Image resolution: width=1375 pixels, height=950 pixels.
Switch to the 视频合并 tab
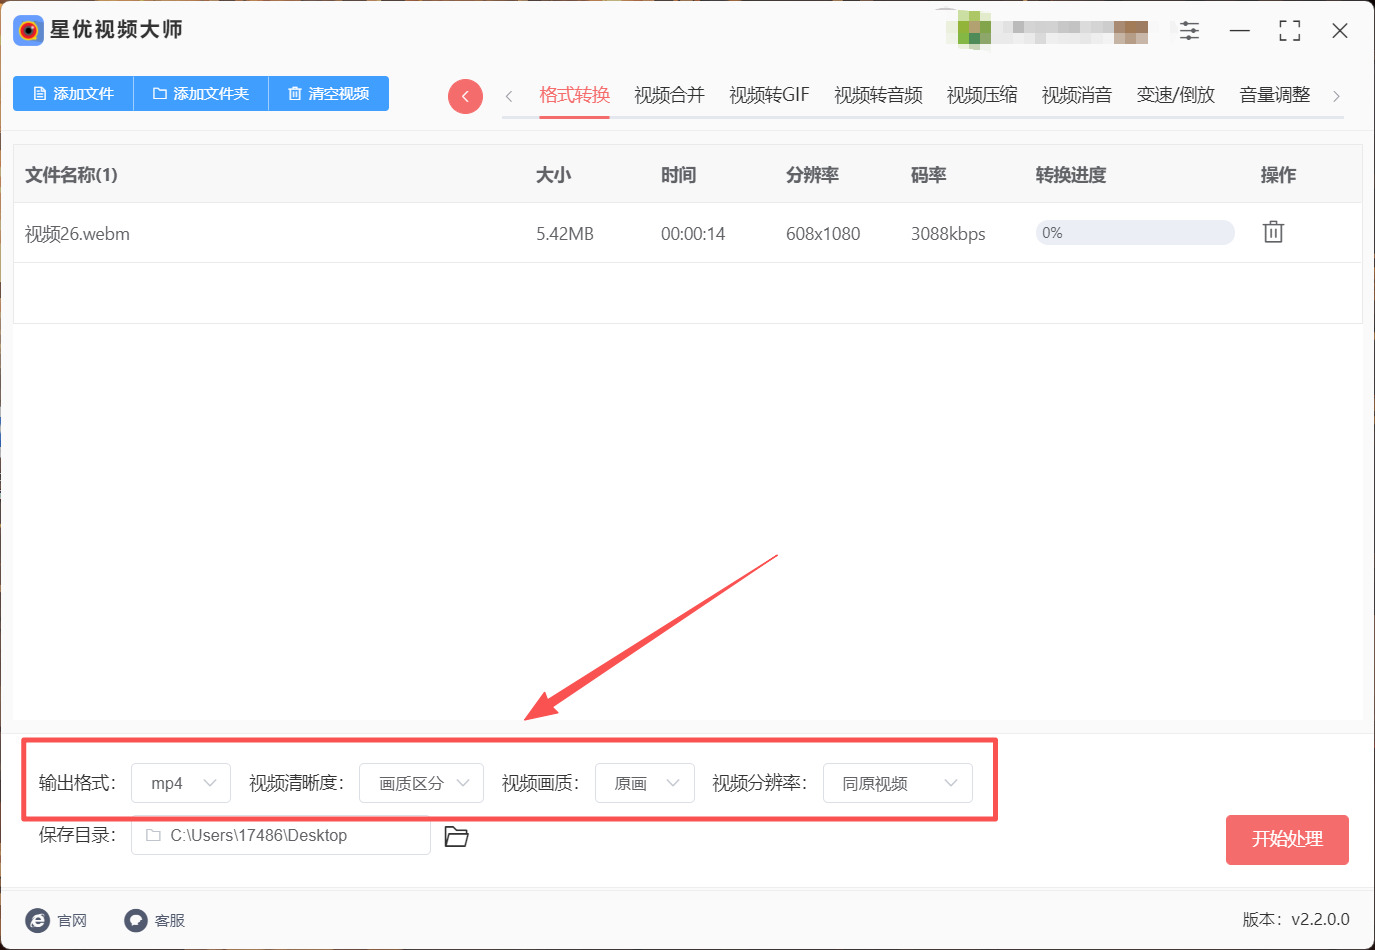[669, 95]
